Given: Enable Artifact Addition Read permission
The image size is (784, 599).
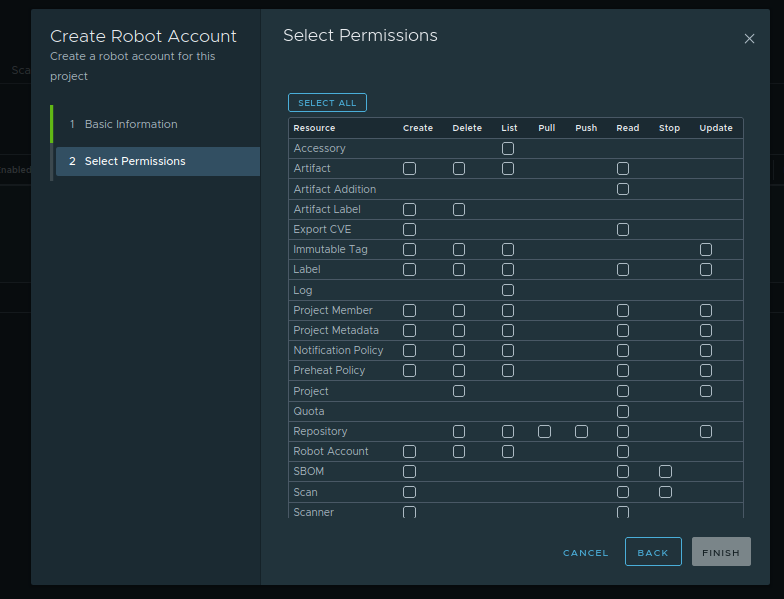Looking at the screenshot, I should click(623, 189).
